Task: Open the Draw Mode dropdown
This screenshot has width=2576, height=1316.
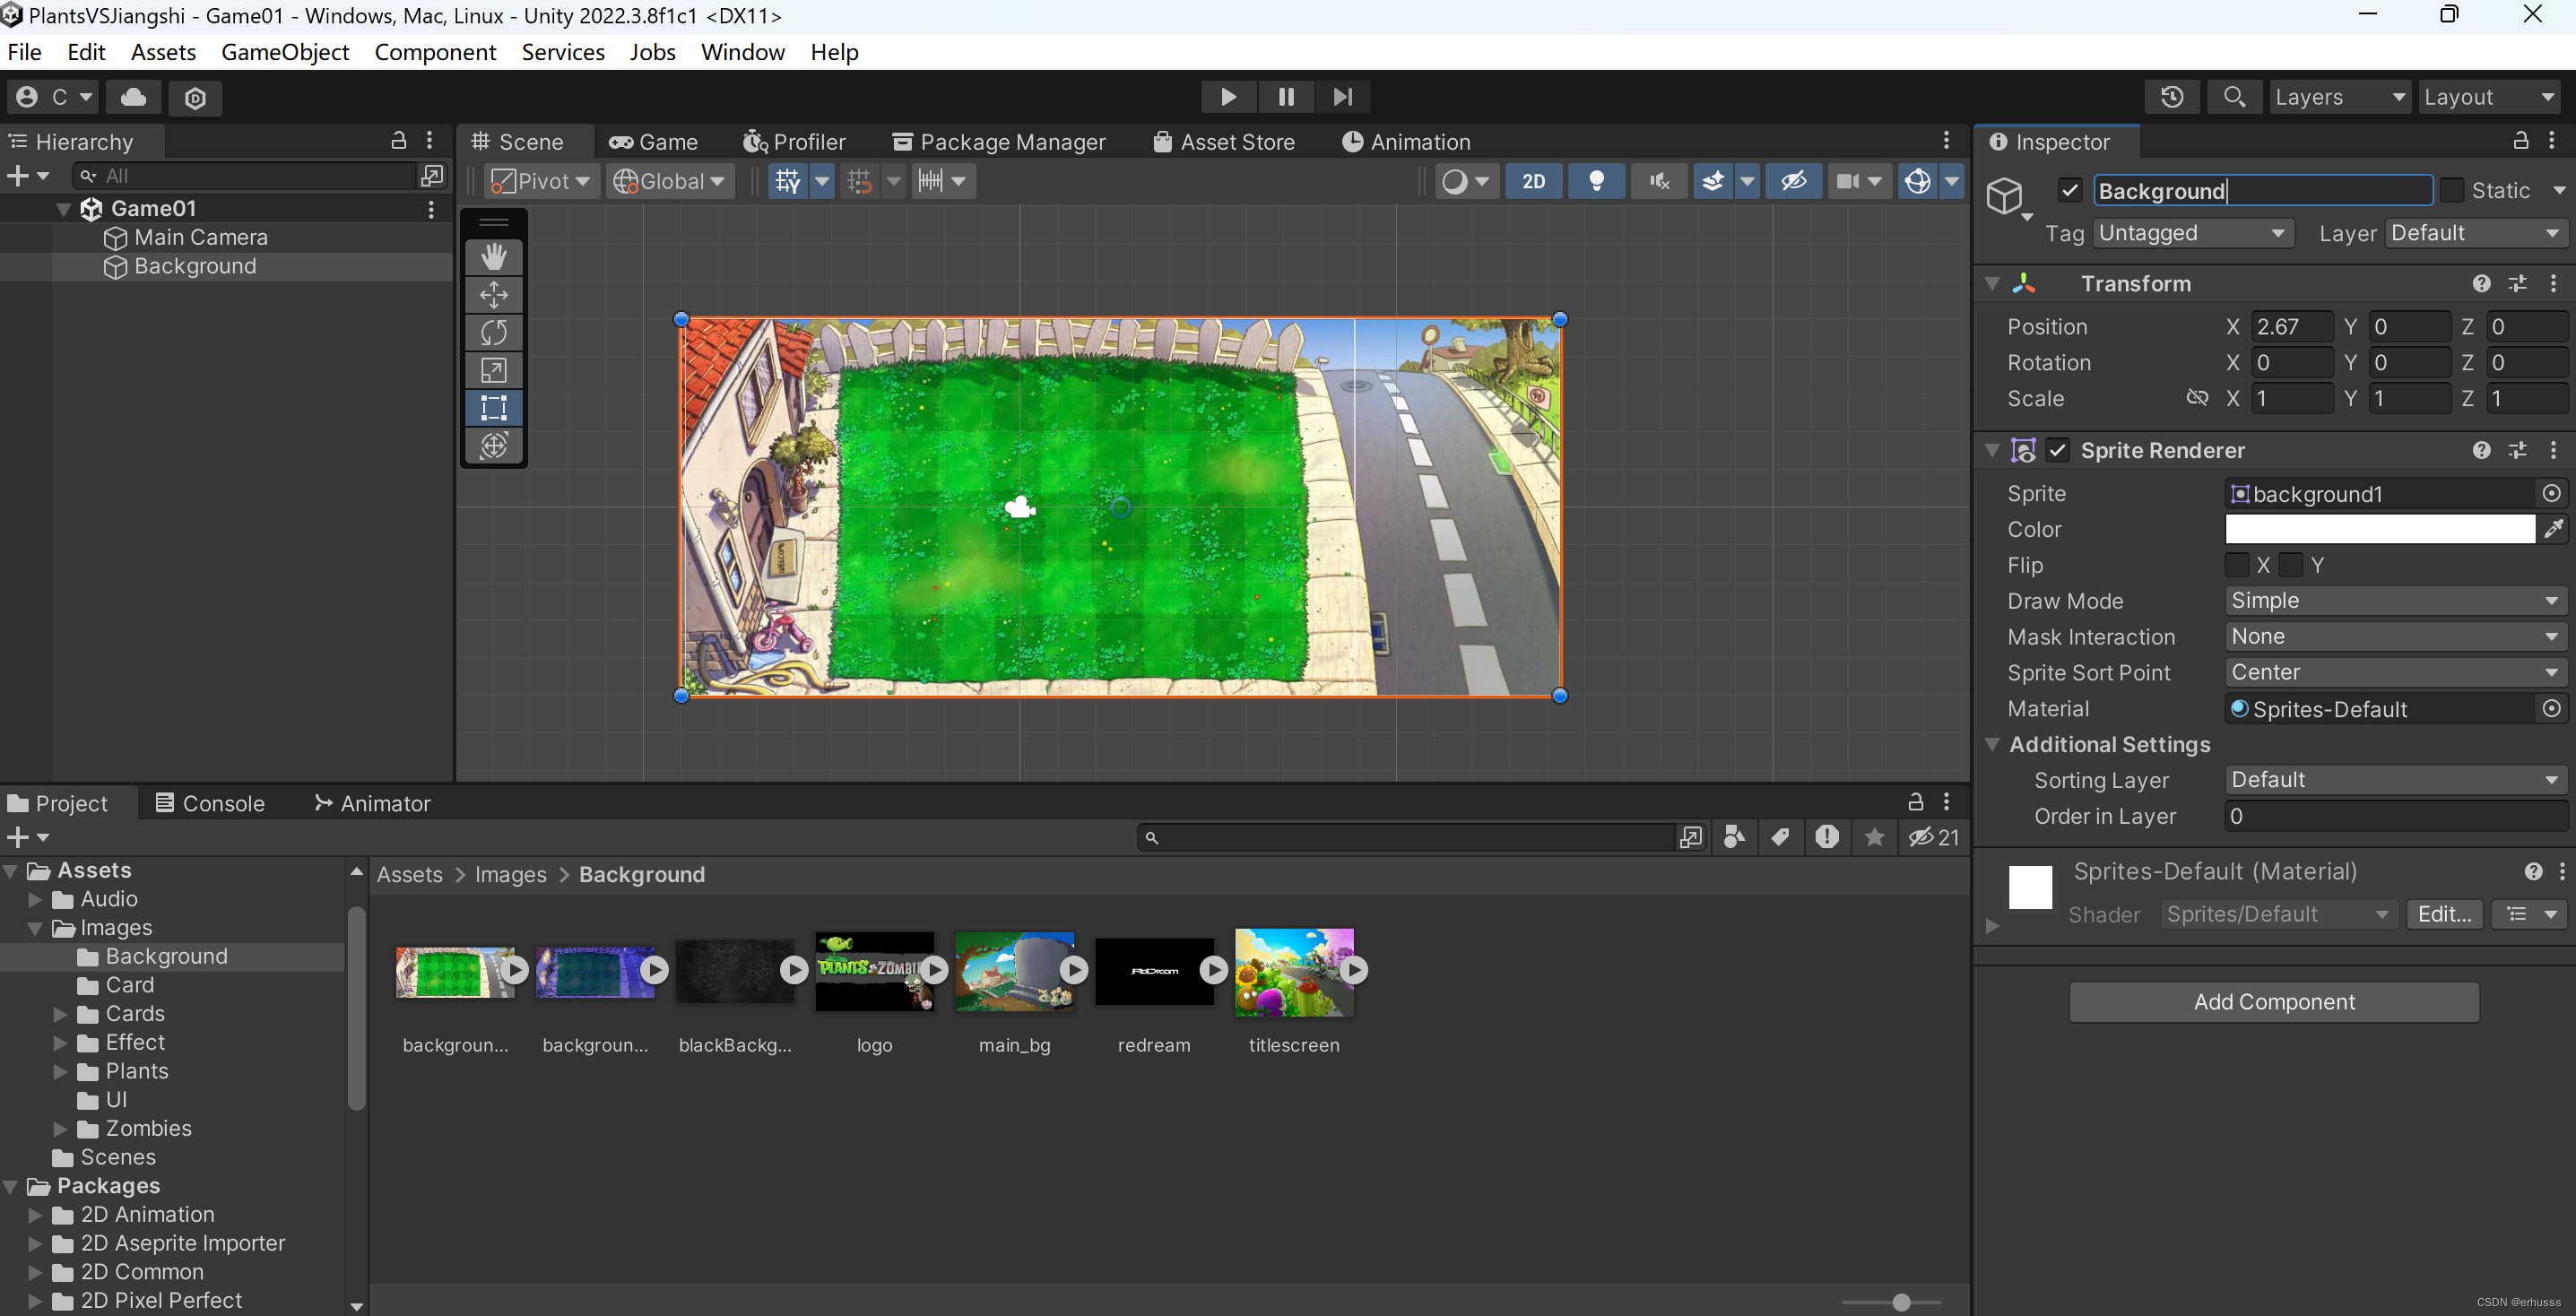Action: click(2394, 600)
